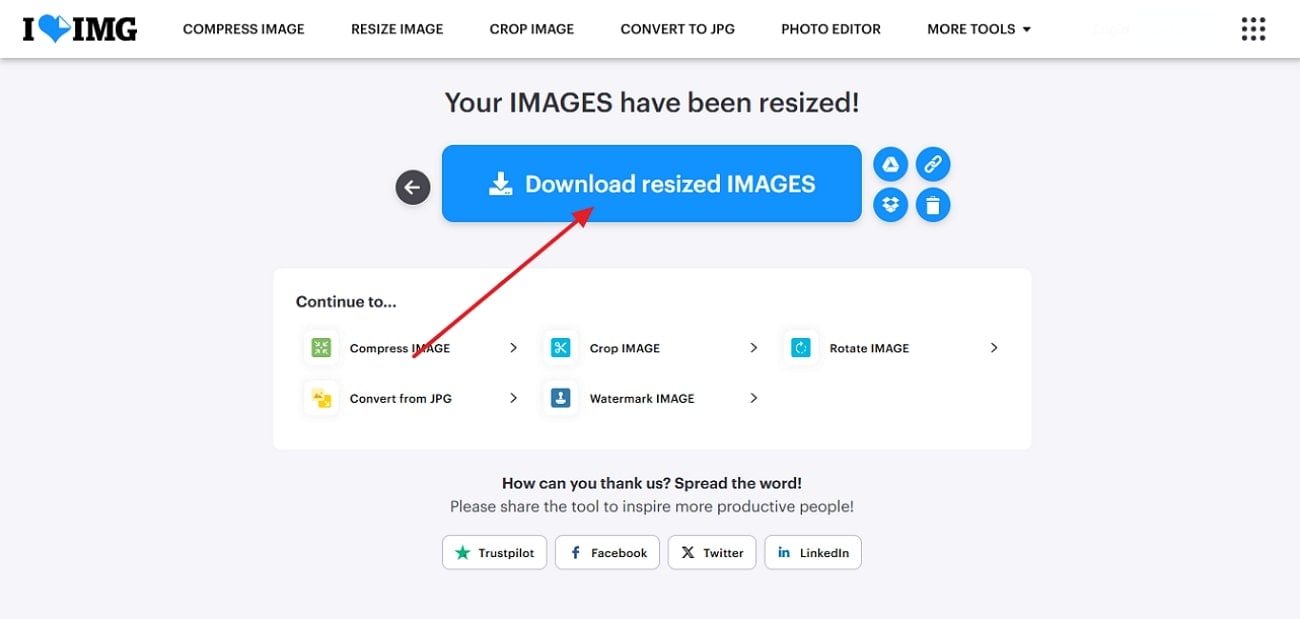
Task: Copy the share download link icon
Action: coord(933,164)
